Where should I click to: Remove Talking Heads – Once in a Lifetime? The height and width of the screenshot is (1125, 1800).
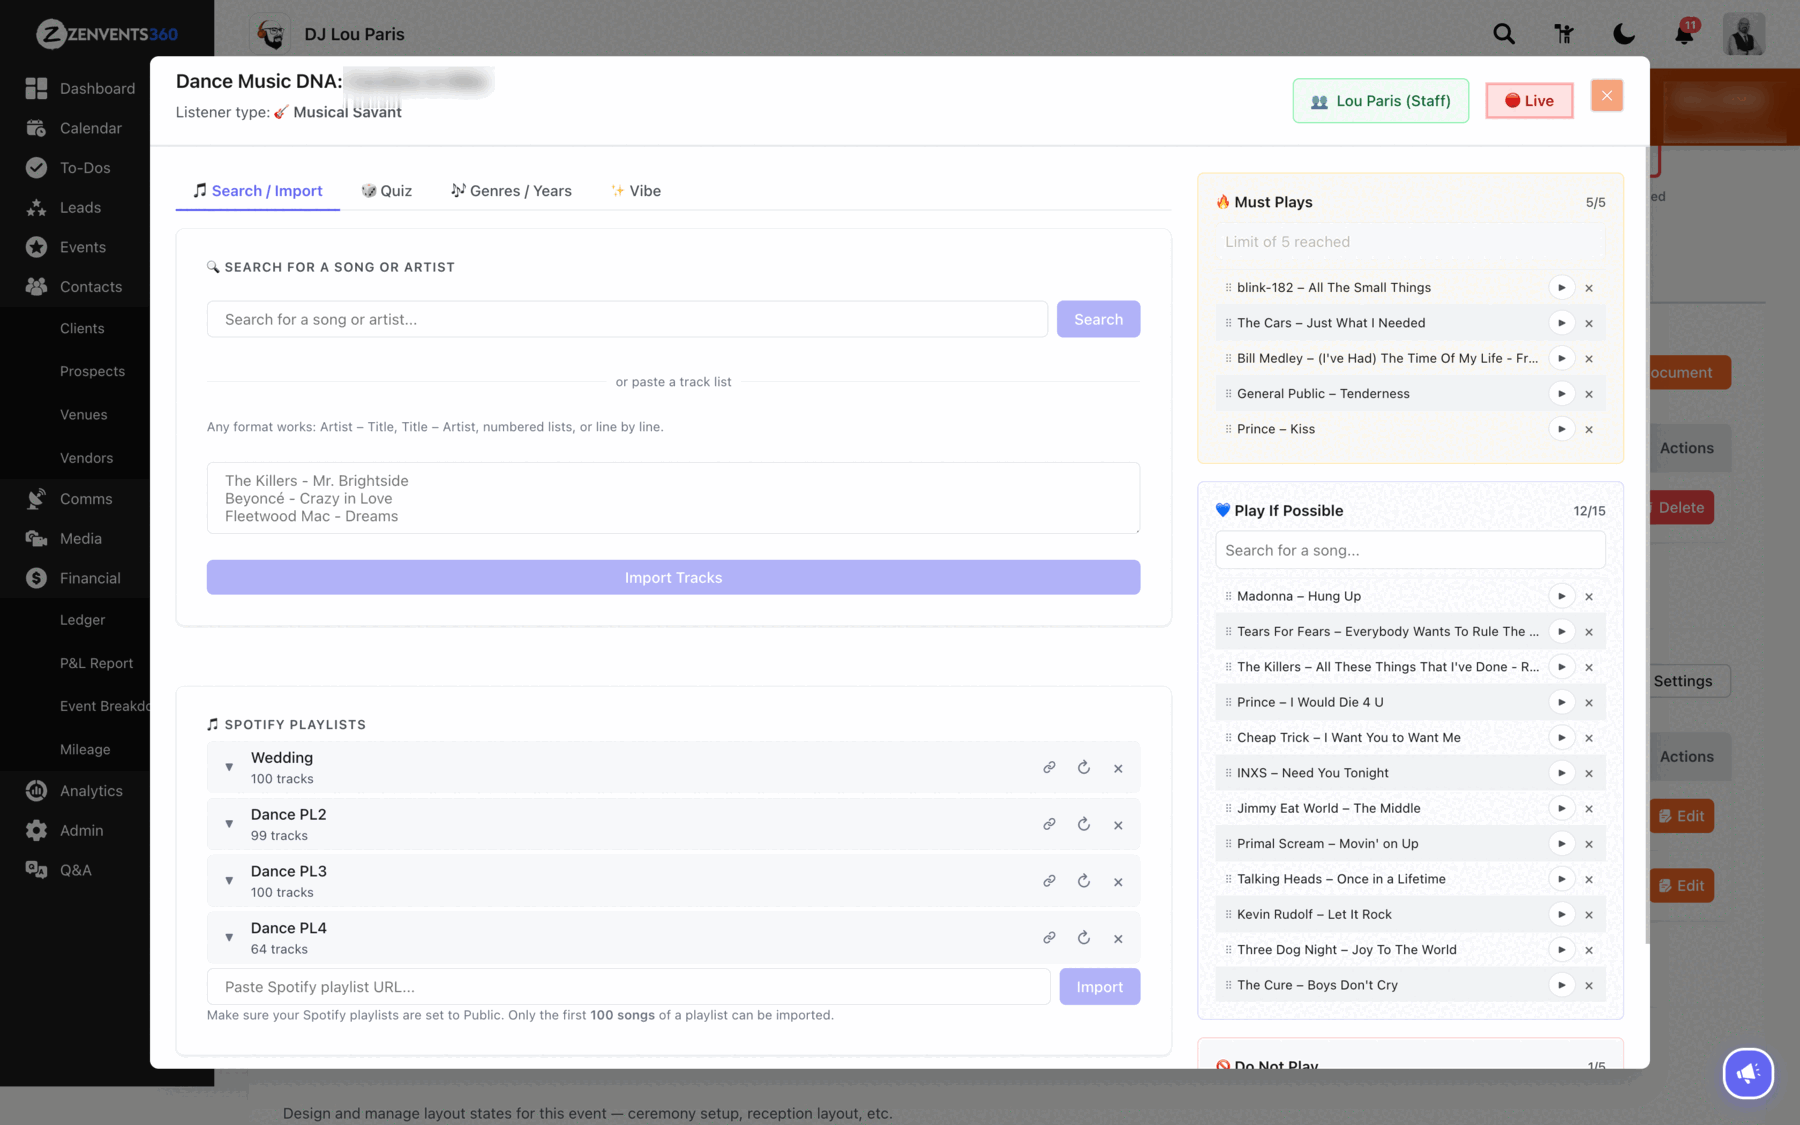1589,879
